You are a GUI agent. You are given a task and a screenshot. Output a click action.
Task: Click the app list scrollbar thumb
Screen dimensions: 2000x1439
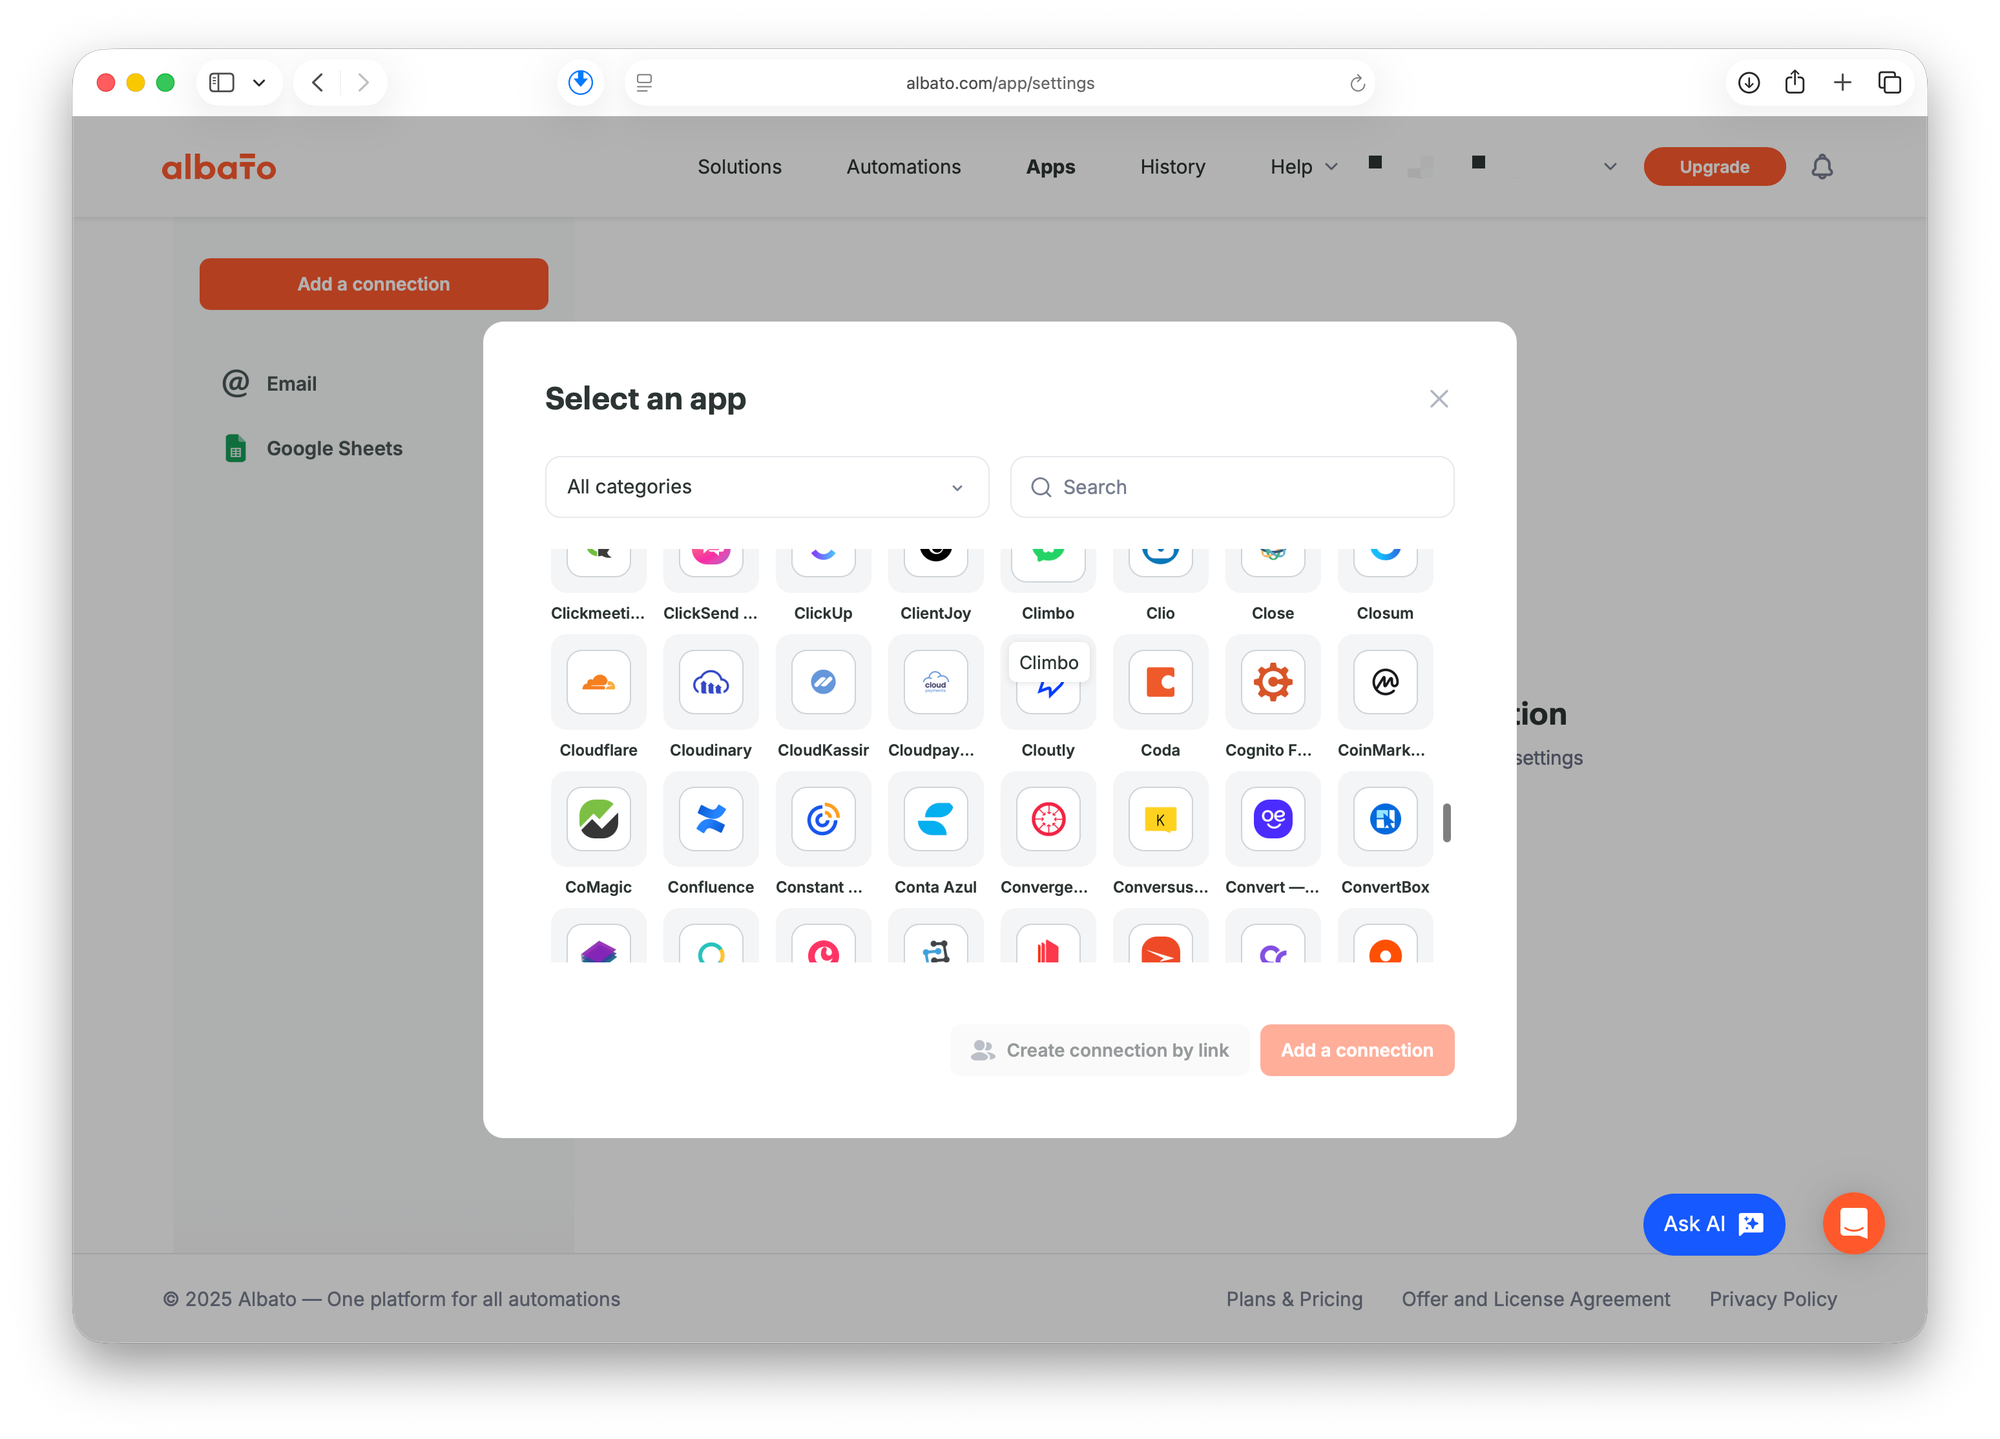[x=1446, y=822]
